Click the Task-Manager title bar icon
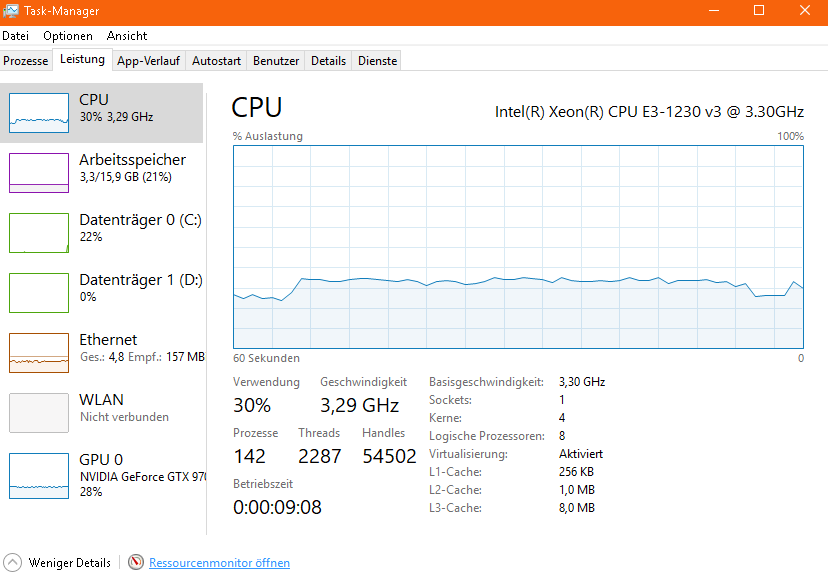This screenshot has width=828, height=581. tap(10, 10)
